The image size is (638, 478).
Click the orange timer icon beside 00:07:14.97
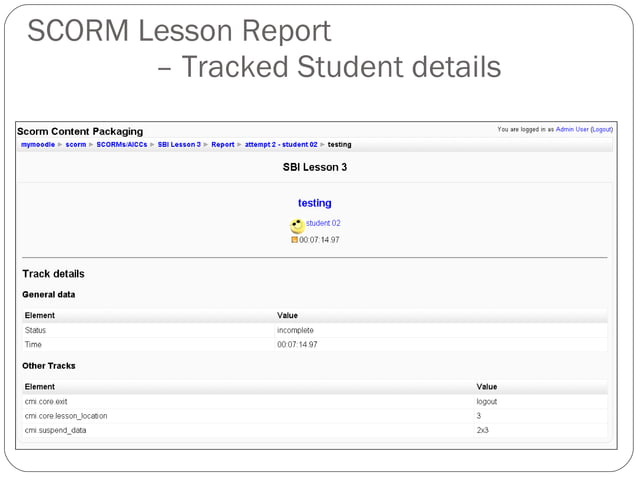pyautogui.click(x=294, y=240)
